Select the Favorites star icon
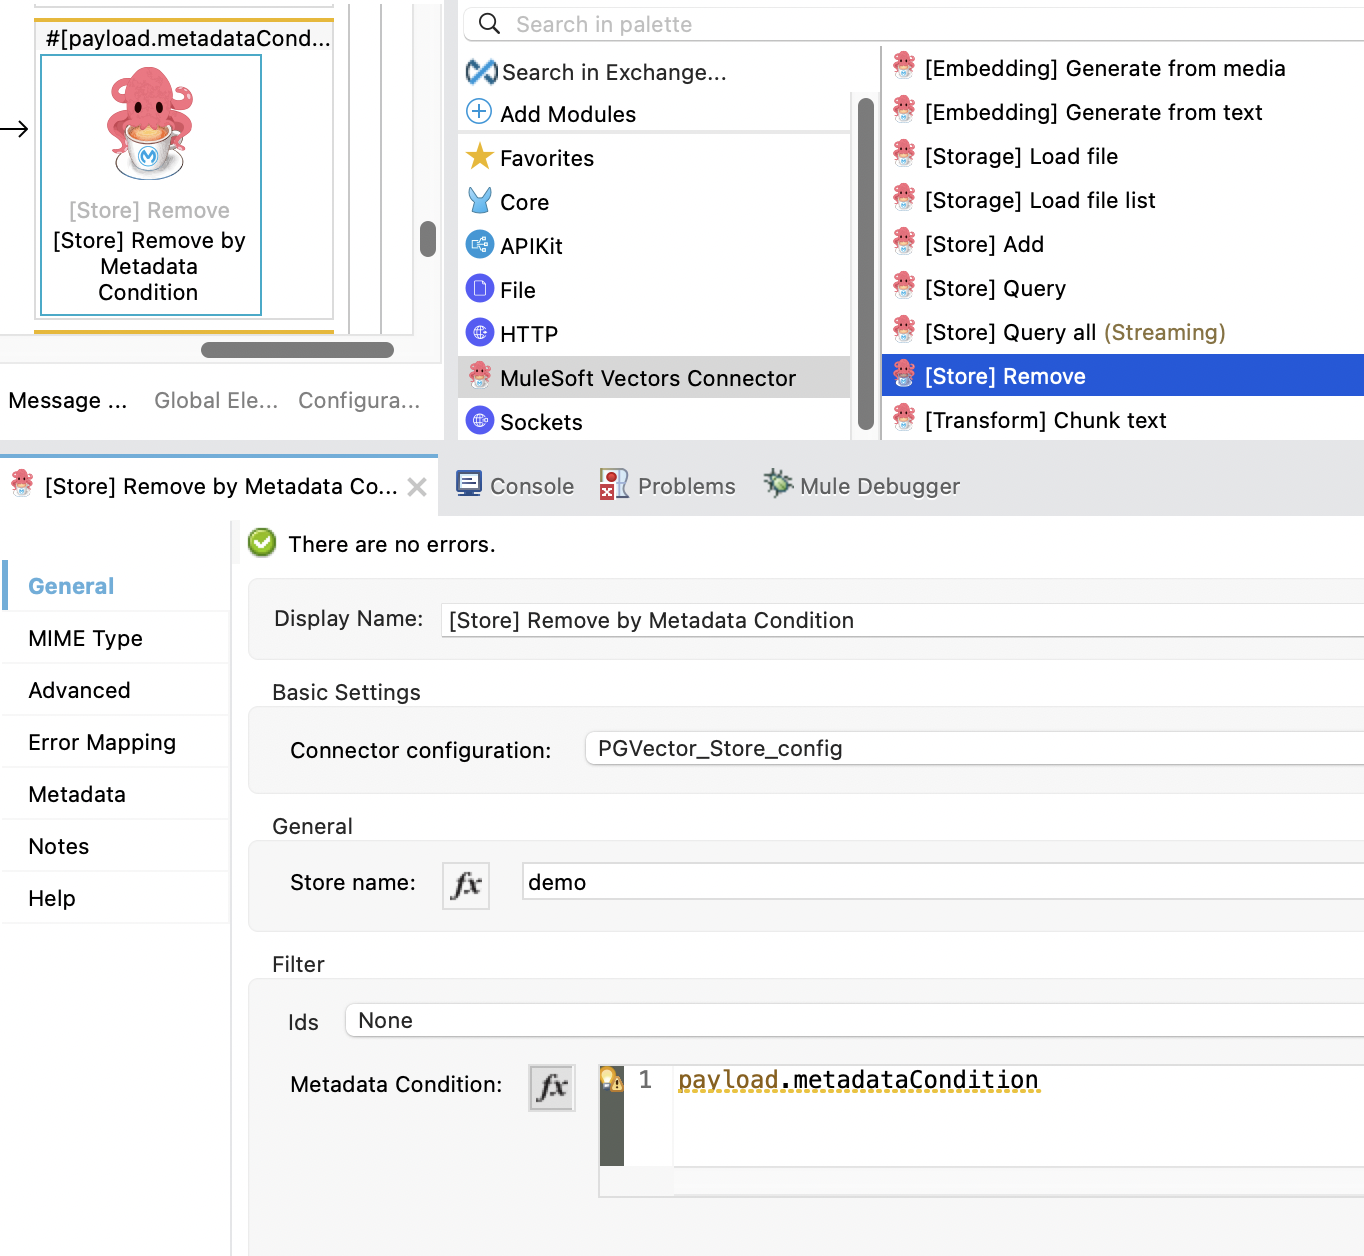 coord(480,156)
